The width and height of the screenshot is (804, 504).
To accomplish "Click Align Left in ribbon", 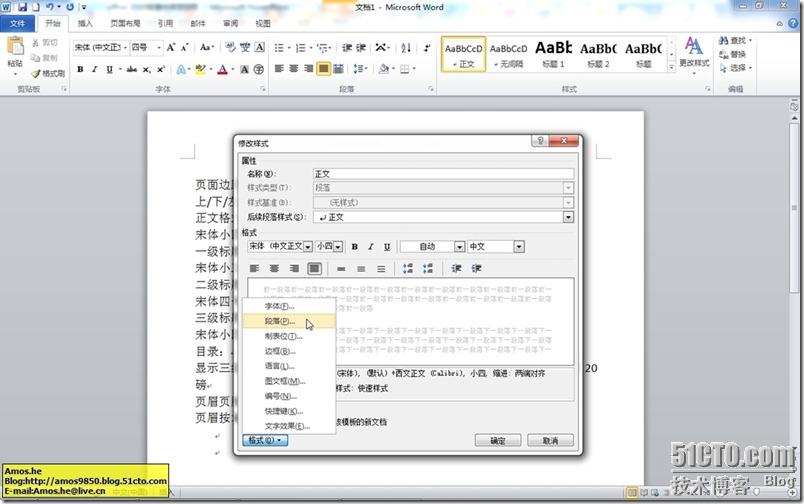I will click(279, 69).
